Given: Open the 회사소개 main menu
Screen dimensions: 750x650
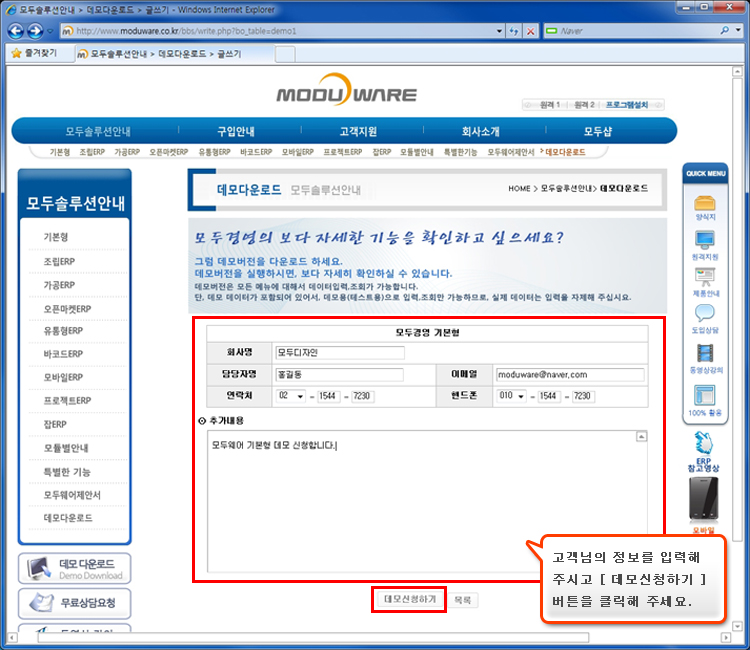Looking at the screenshot, I should point(481,132).
